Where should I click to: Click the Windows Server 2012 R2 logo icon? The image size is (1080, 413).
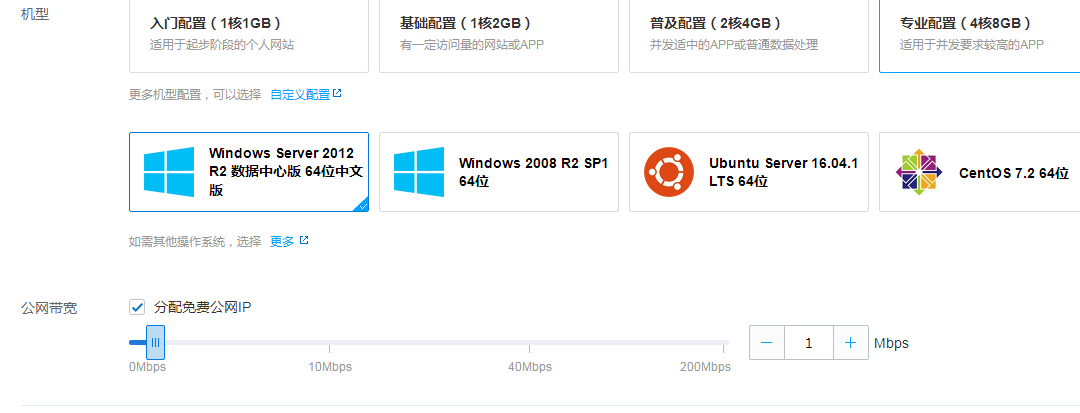tap(168, 172)
